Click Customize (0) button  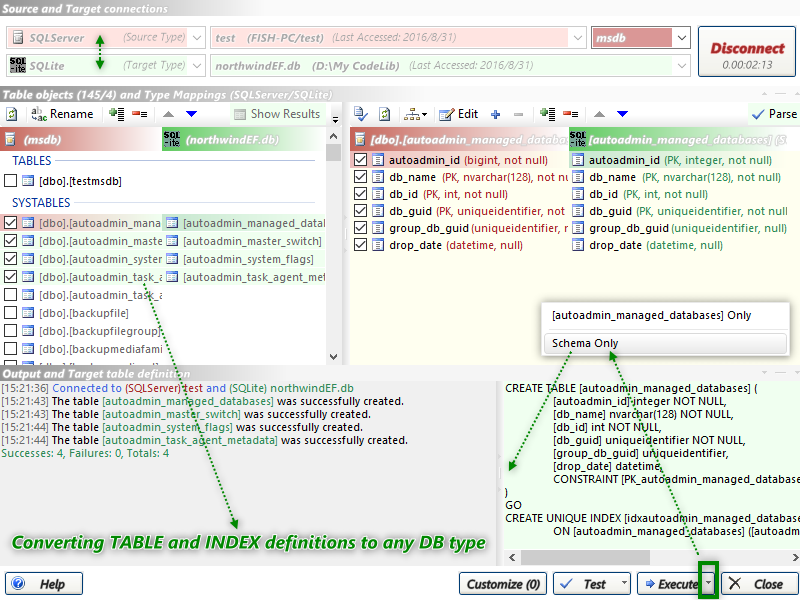pyautogui.click(x=503, y=584)
